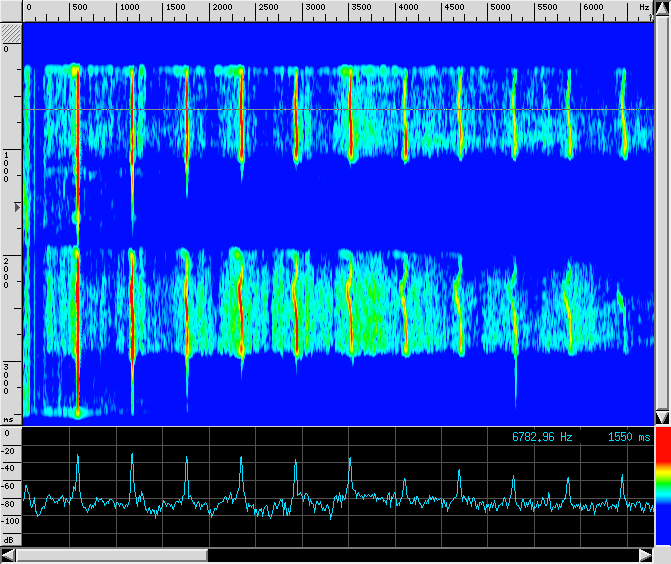The width and height of the screenshot is (671, 564).
Task: Click the 6782.96 Hz frequency readout
Action: click(x=542, y=437)
